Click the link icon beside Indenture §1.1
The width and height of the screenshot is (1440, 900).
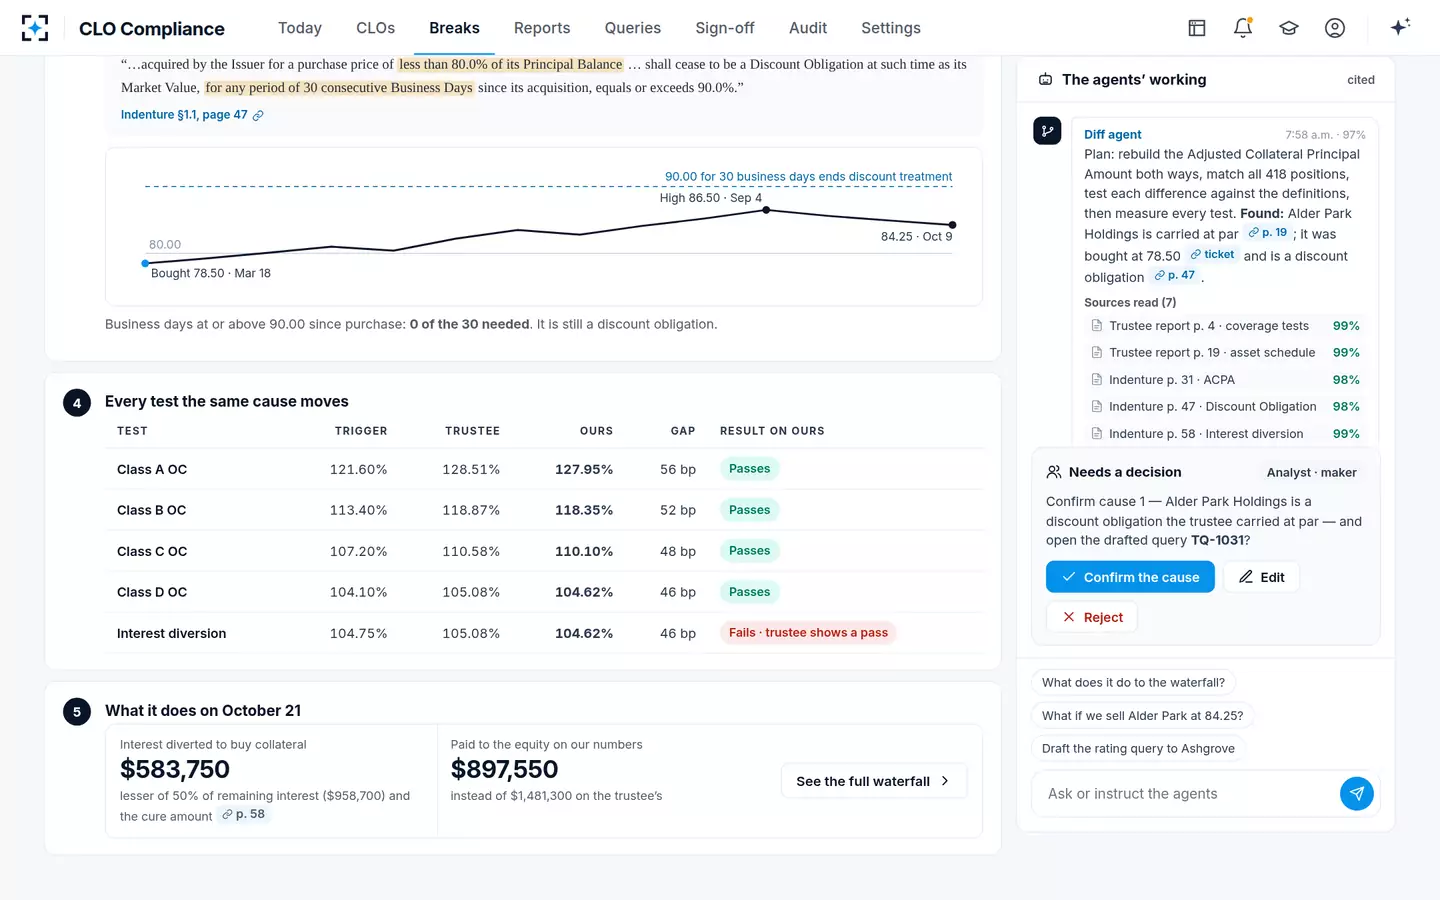click(258, 116)
